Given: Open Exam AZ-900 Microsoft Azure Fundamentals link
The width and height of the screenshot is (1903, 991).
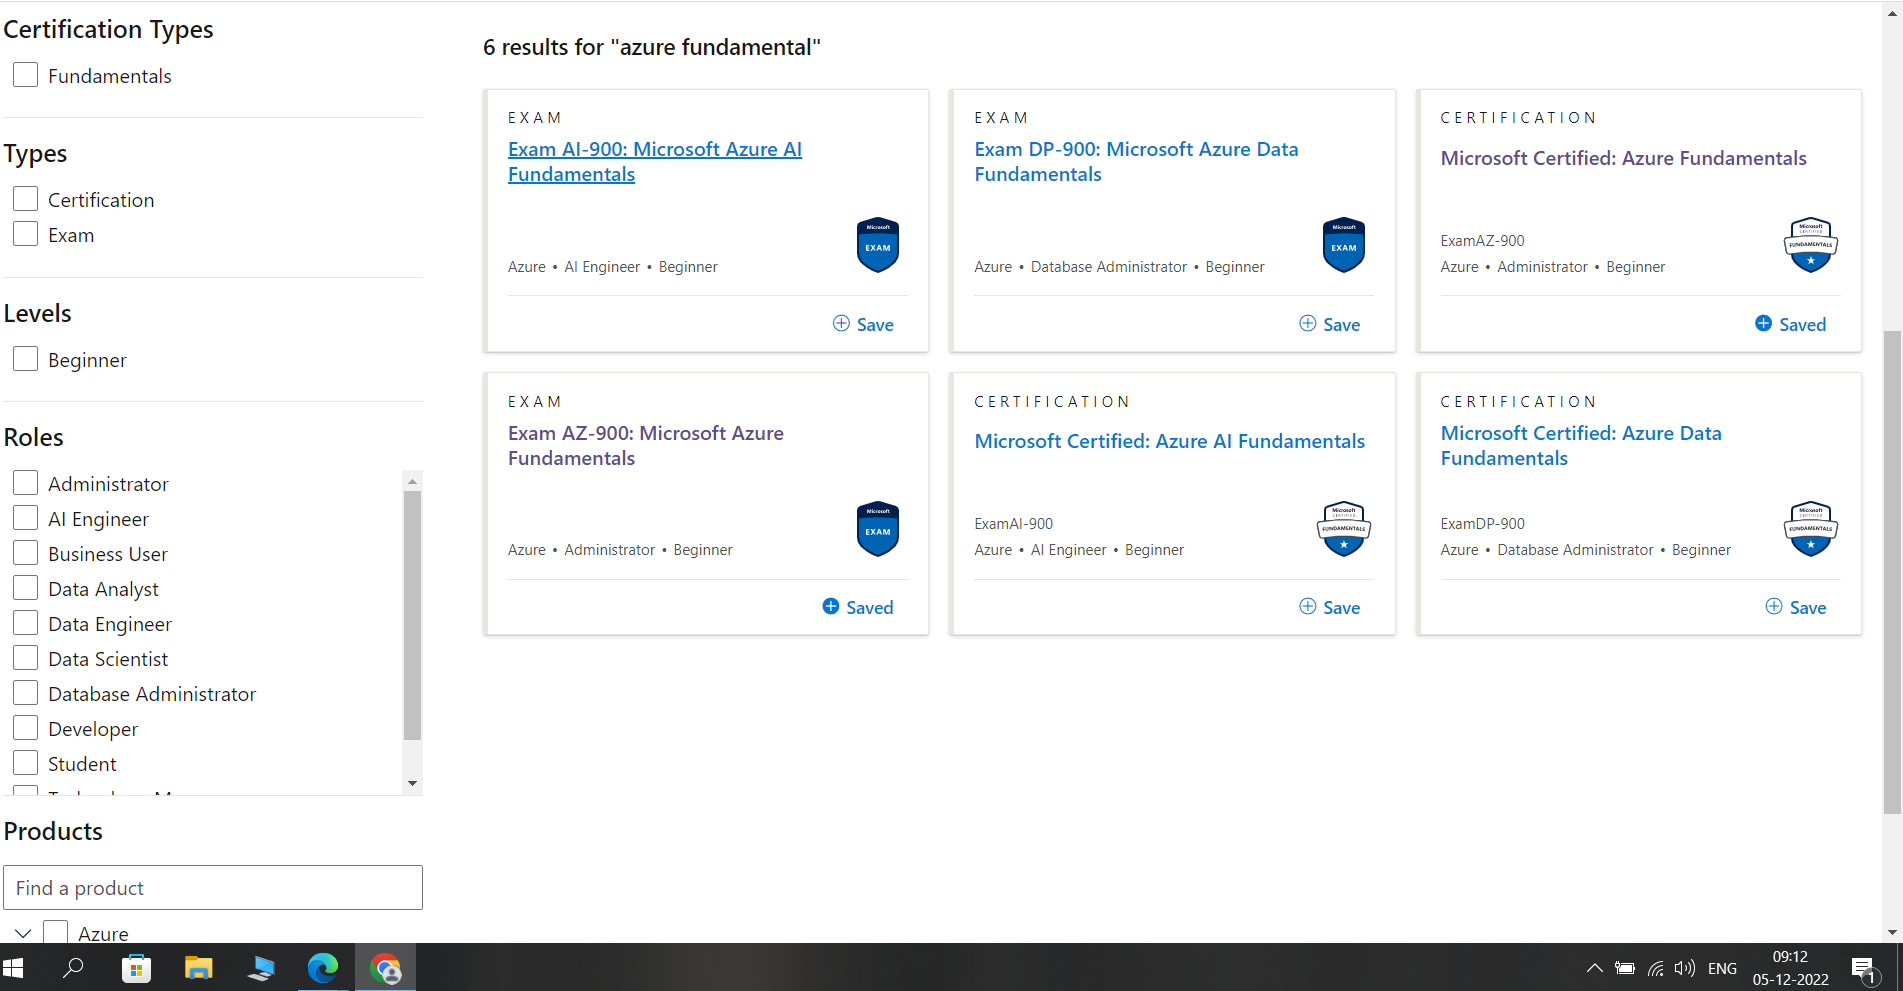Looking at the screenshot, I should click(646, 446).
